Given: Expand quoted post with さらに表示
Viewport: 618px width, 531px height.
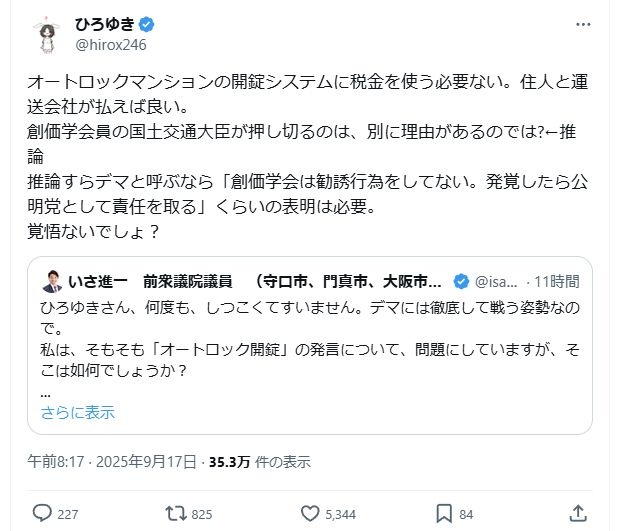Looking at the screenshot, I should (77, 412).
